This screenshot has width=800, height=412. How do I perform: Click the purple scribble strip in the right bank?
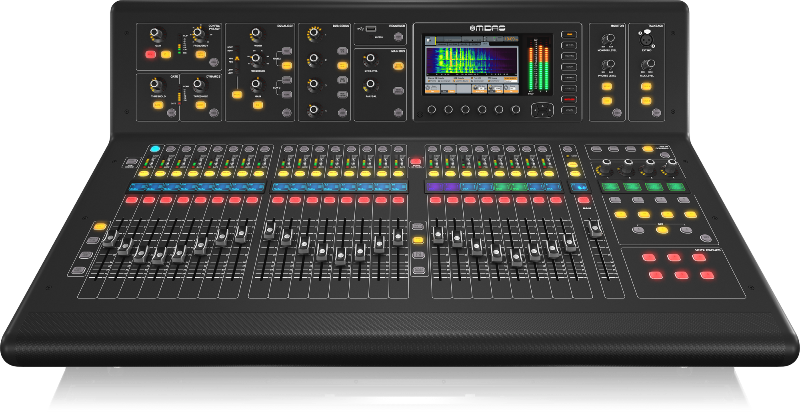[435, 187]
